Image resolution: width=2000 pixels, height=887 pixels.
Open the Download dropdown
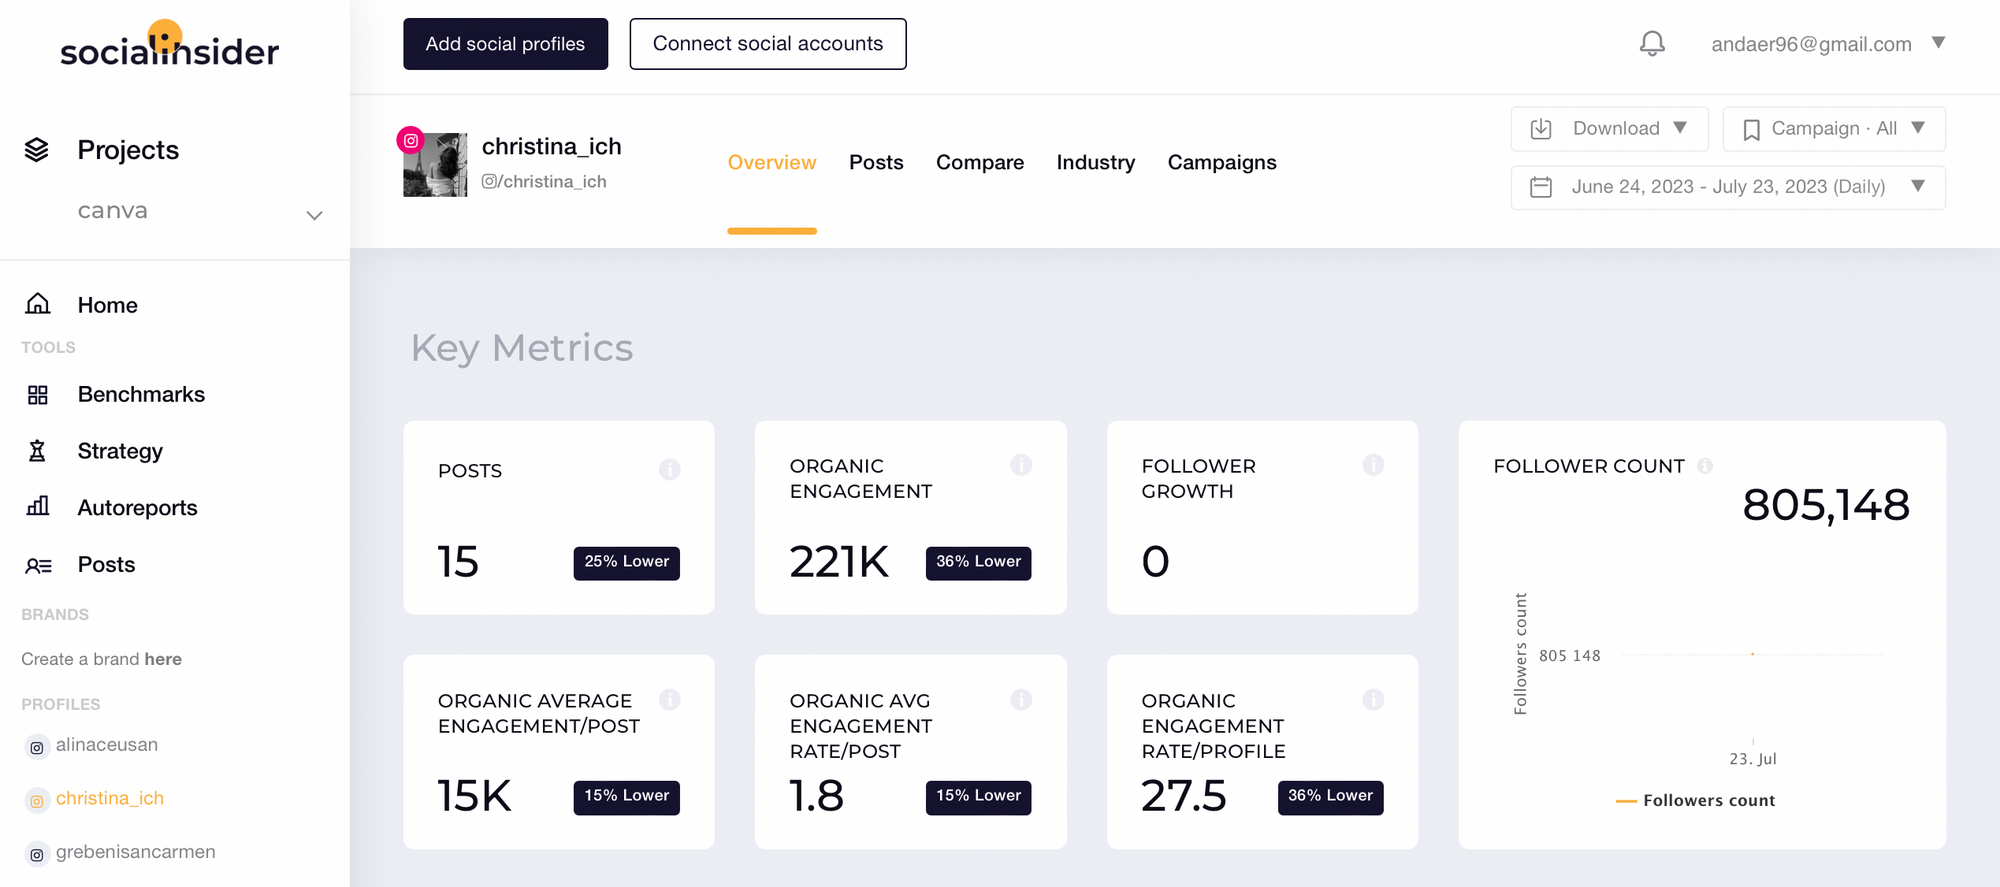click(1609, 129)
